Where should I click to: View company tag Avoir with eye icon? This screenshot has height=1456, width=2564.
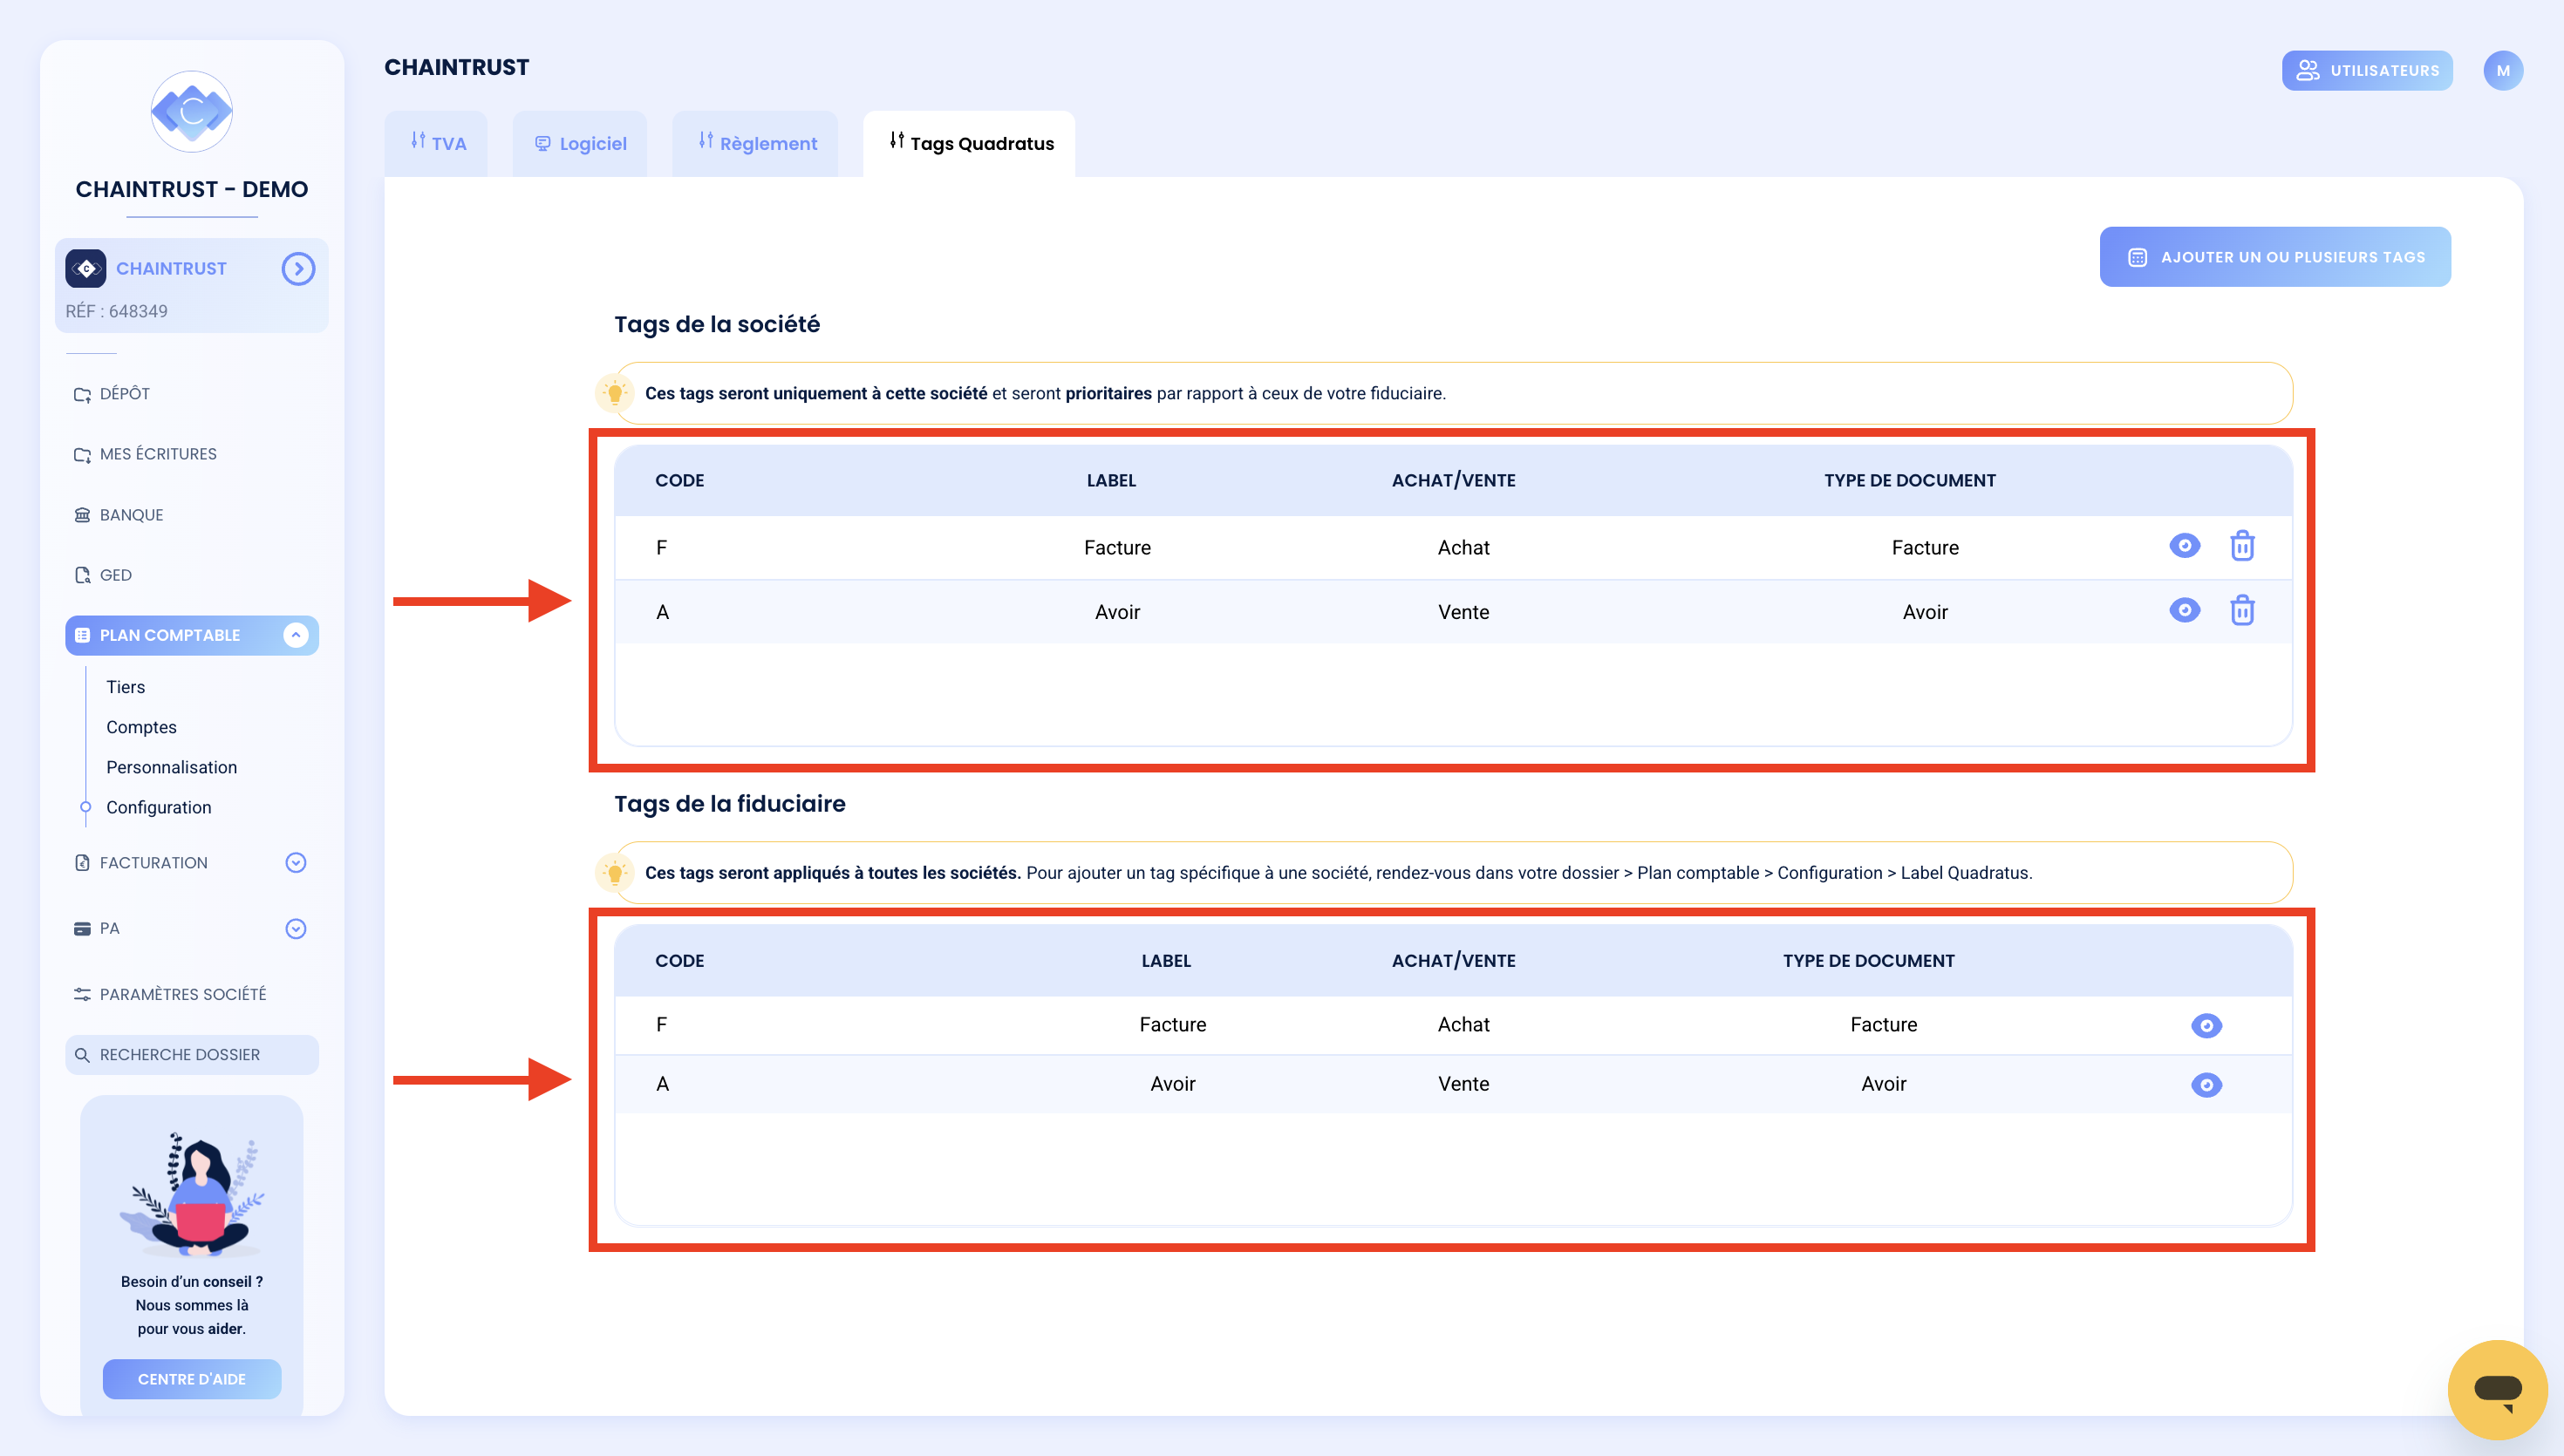tap(2185, 610)
